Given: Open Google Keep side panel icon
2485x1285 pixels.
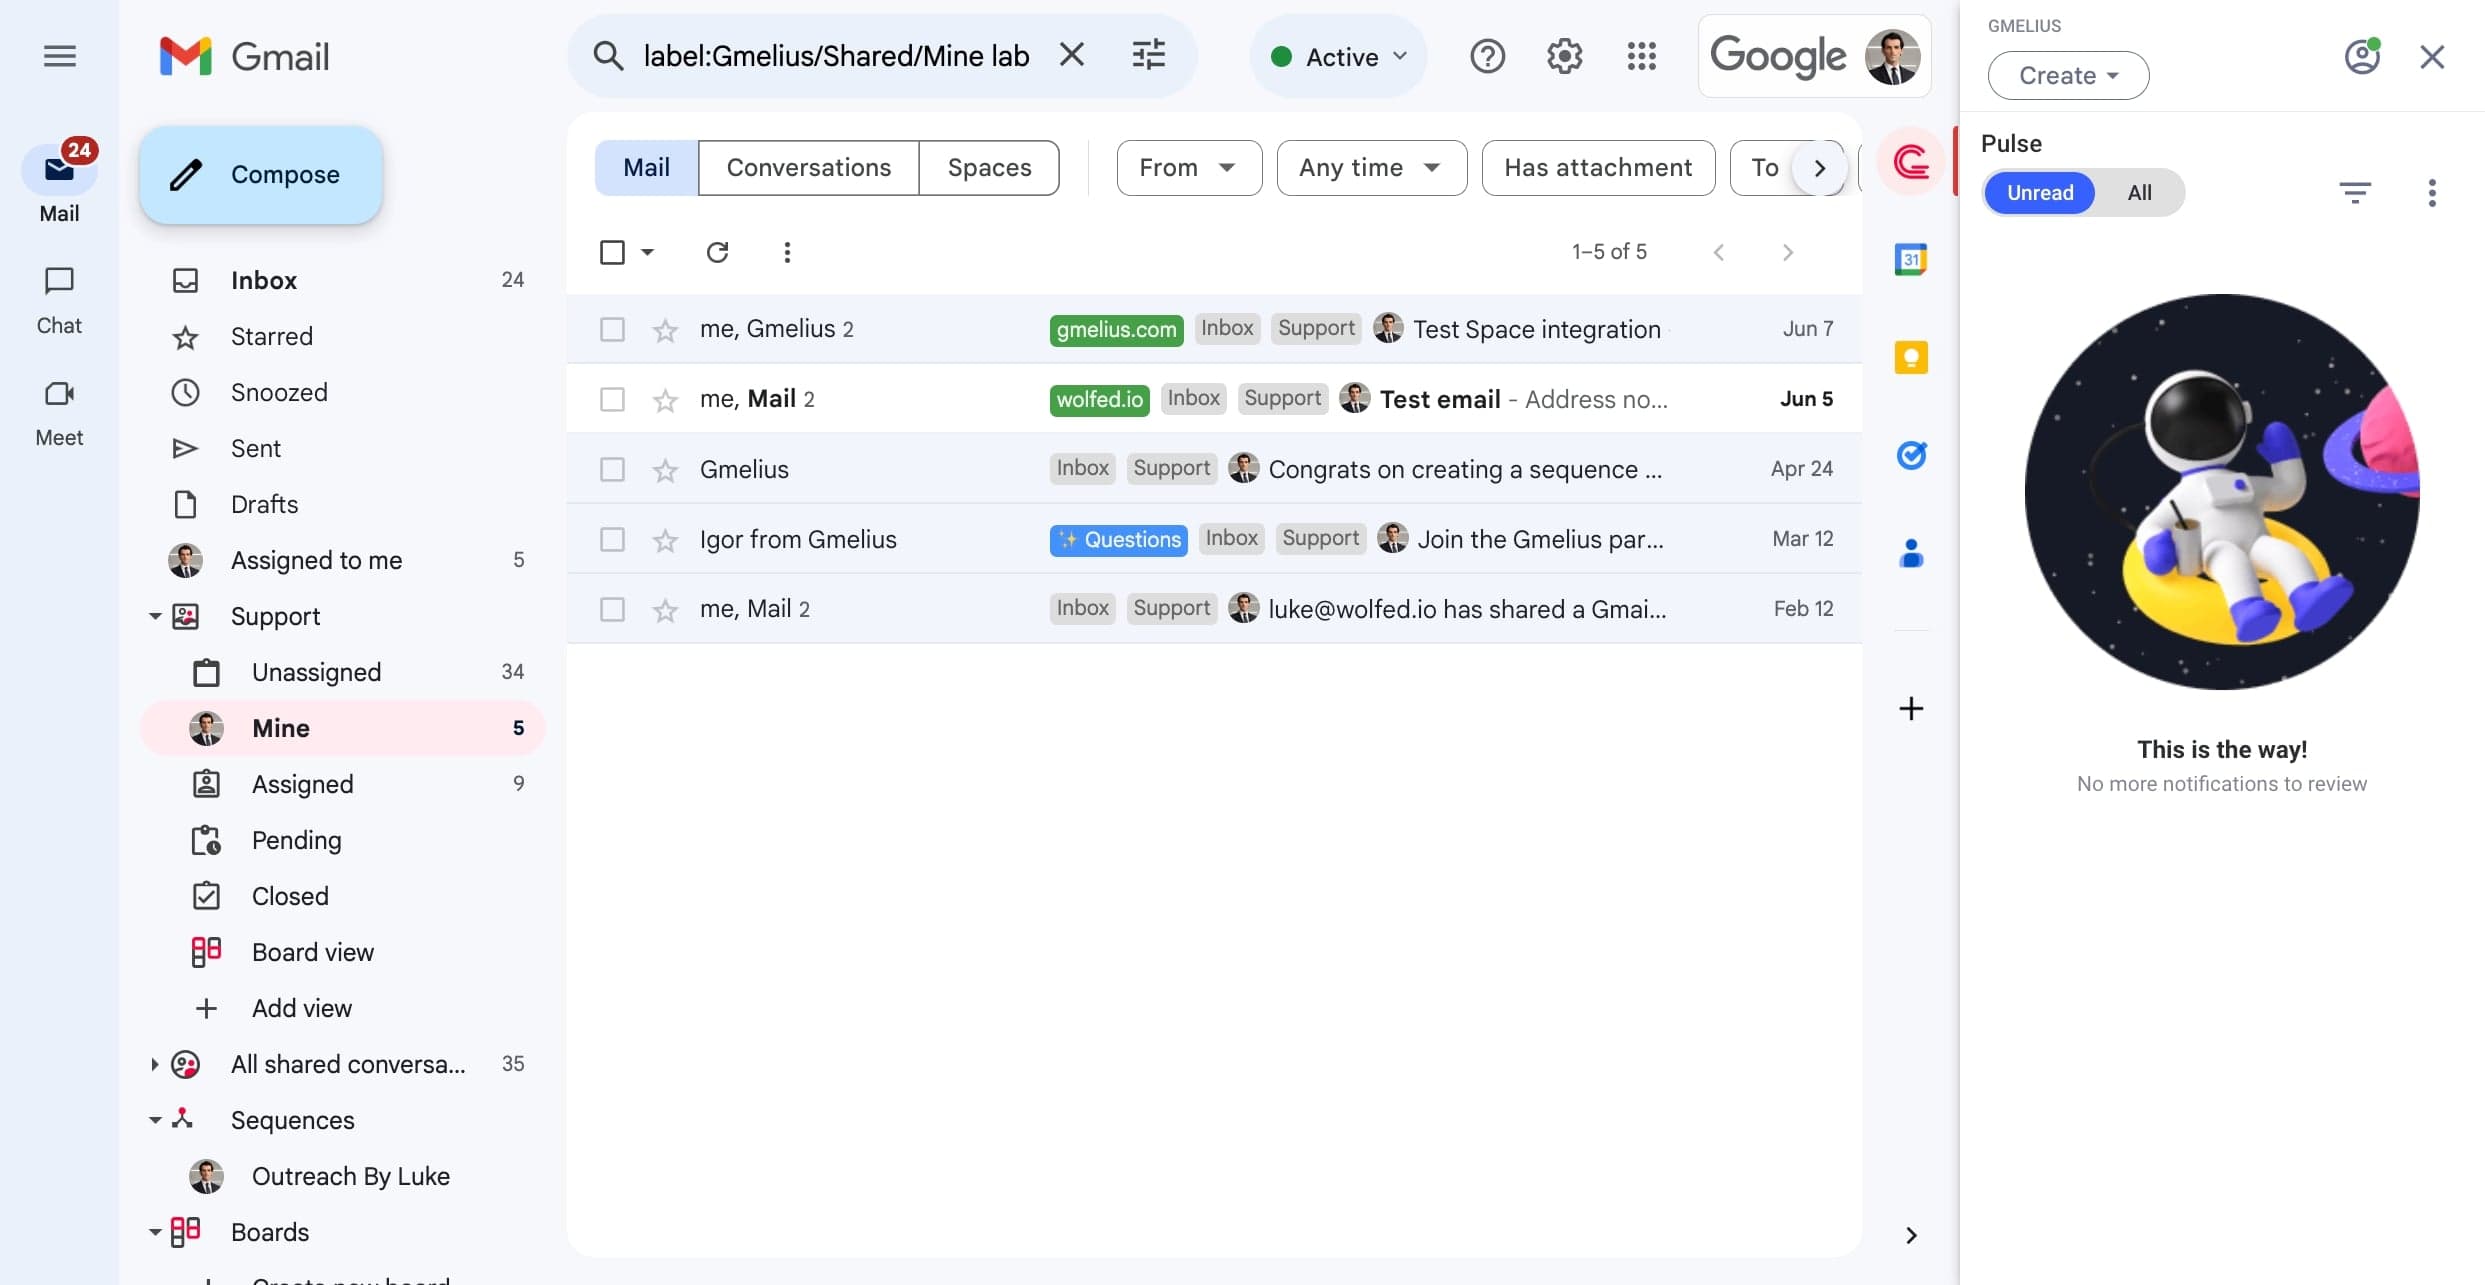Looking at the screenshot, I should coord(1910,357).
